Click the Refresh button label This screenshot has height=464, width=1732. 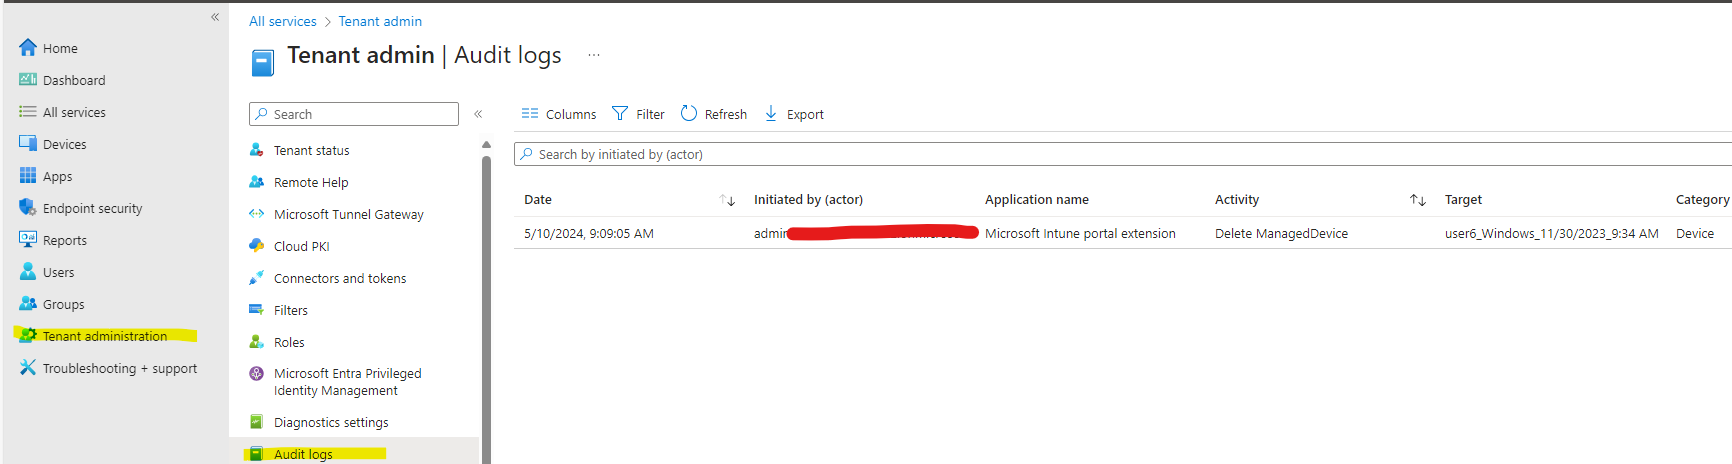726,114
